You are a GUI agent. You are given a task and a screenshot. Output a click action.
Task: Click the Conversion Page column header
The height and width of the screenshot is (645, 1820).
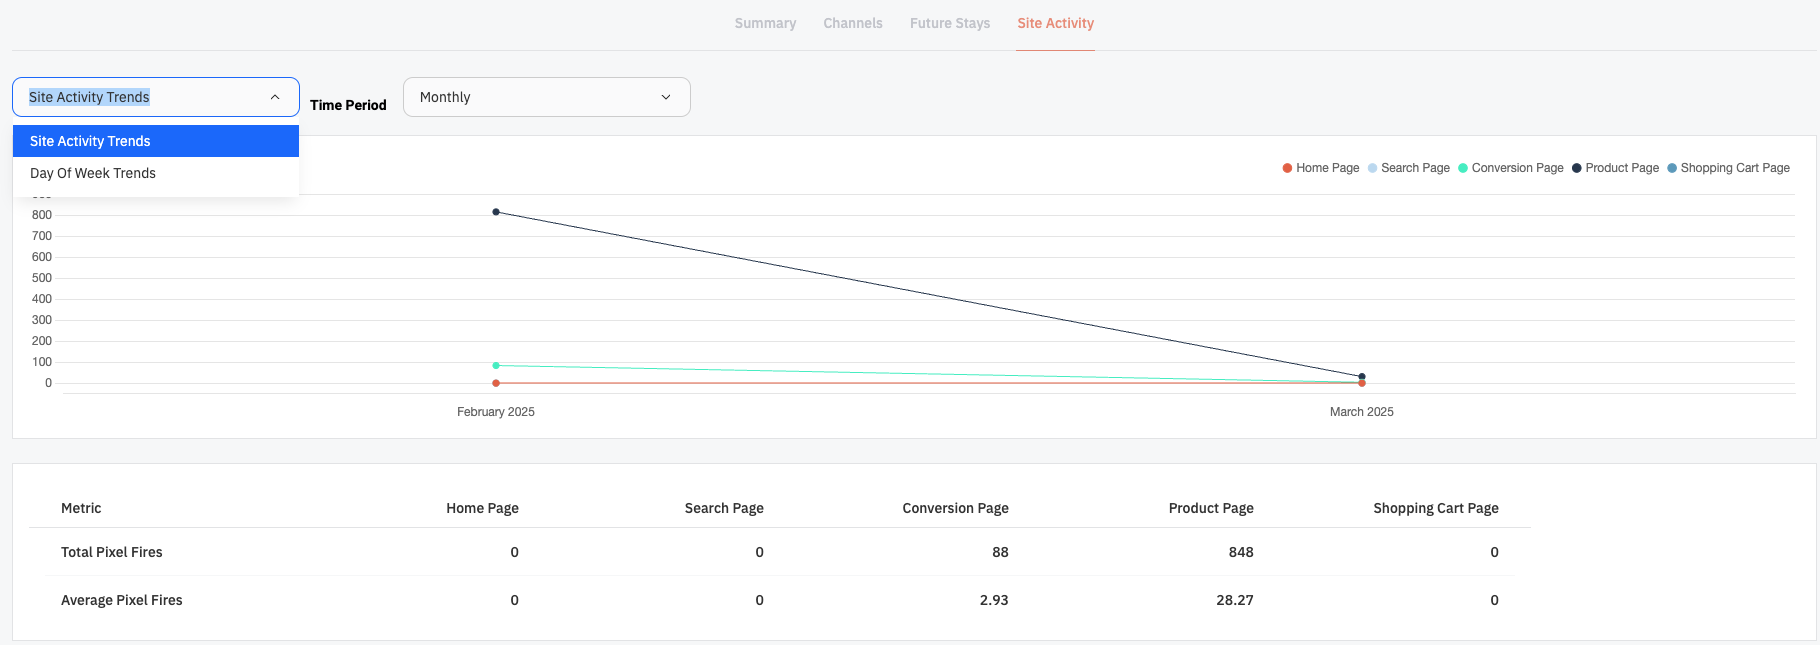pos(955,508)
